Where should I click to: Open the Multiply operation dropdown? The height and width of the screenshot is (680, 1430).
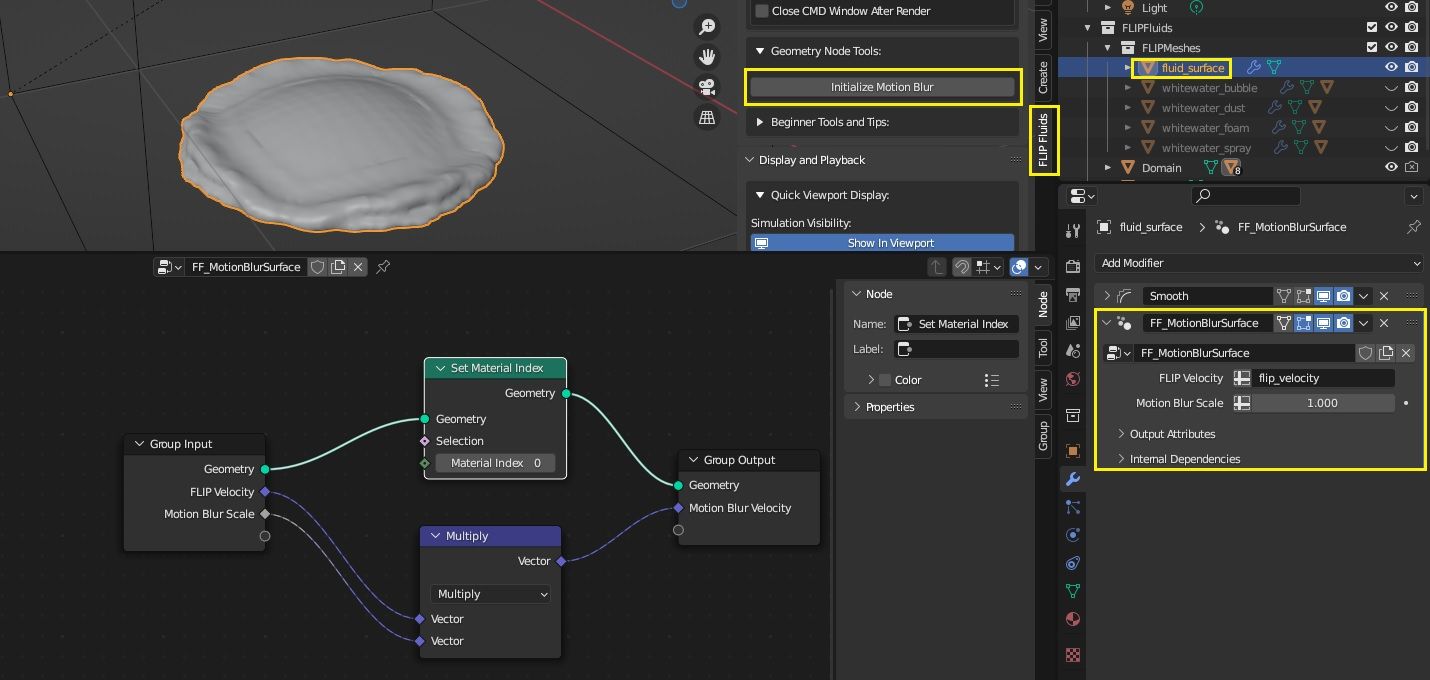490,594
